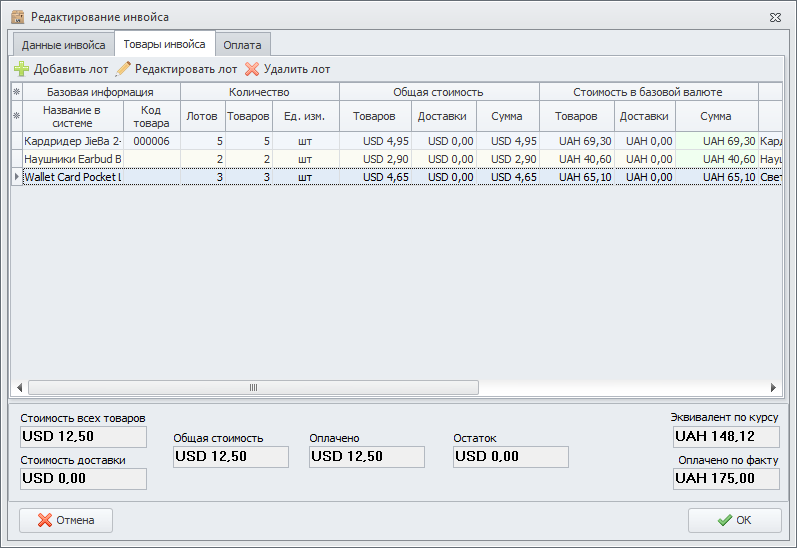This screenshot has height=548, width=797.
Task: Click the scroll right arrow of the grid
Action: (x=772, y=387)
